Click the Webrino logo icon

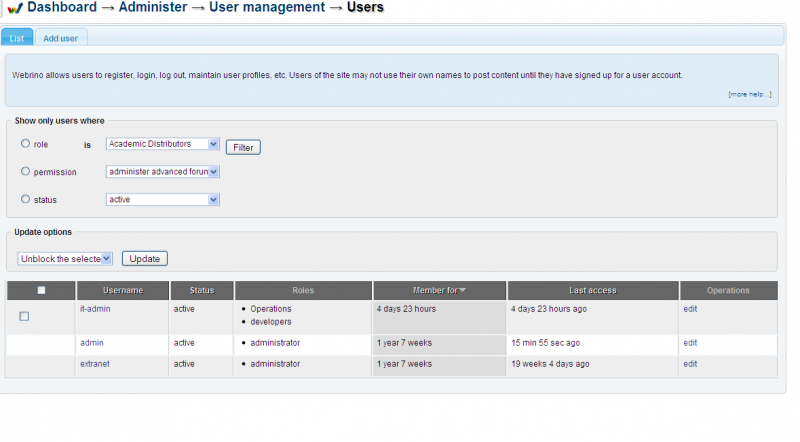pyautogui.click(x=14, y=8)
